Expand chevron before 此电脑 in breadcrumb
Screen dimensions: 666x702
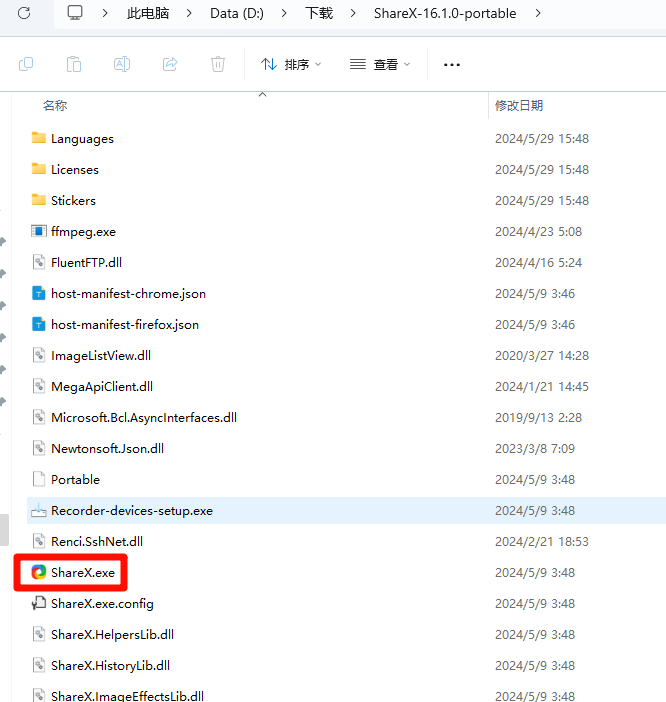coord(105,13)
